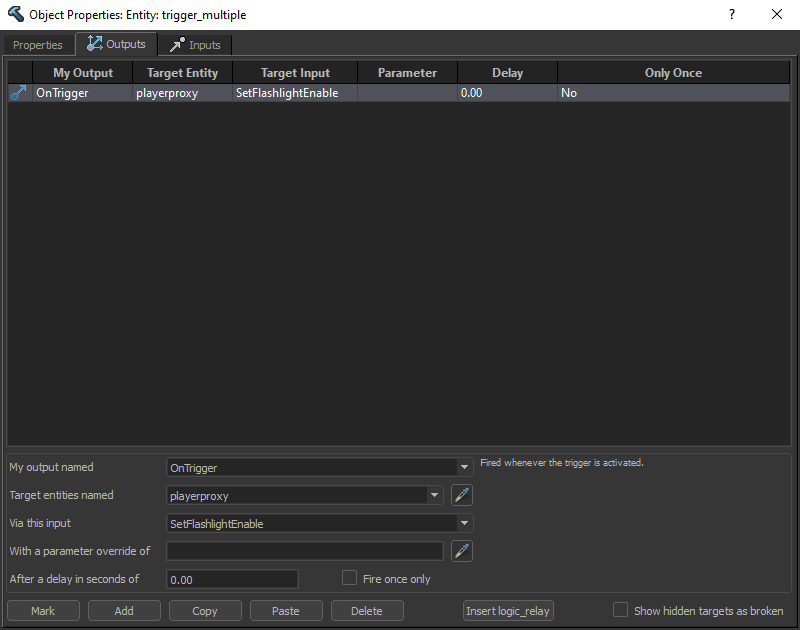
Task: Click the 0.00 delay cell in row
Action: [x=508, y=93]
